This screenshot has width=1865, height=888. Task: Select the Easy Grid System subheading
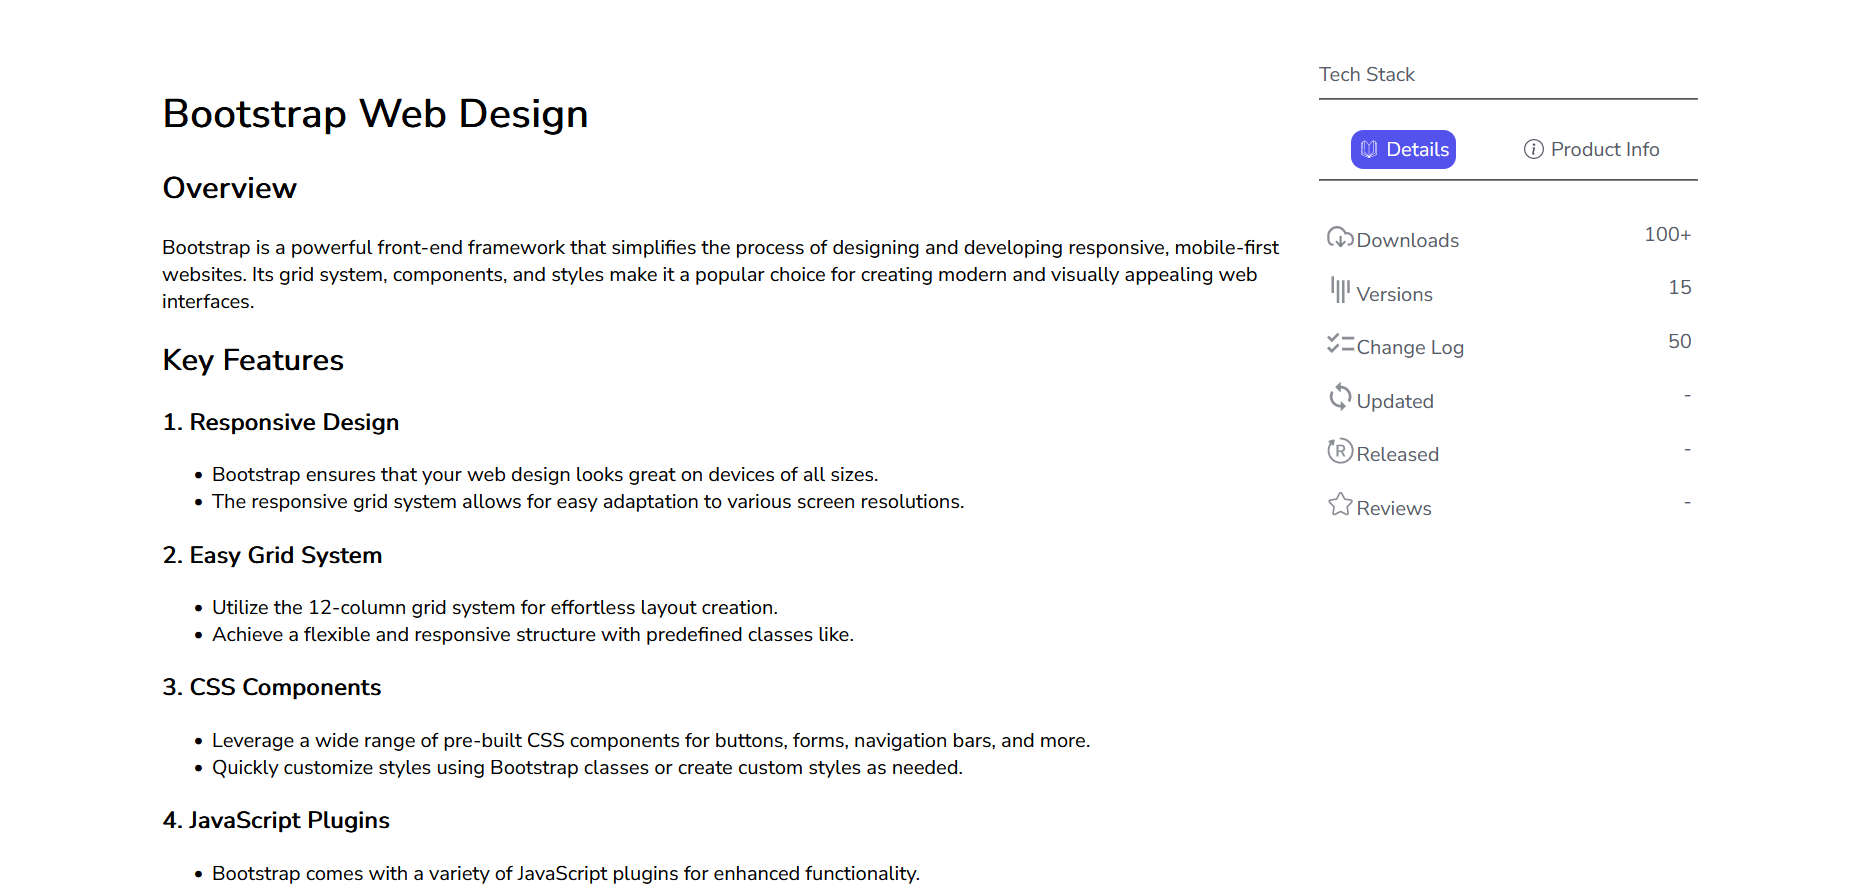coord(272,556)
